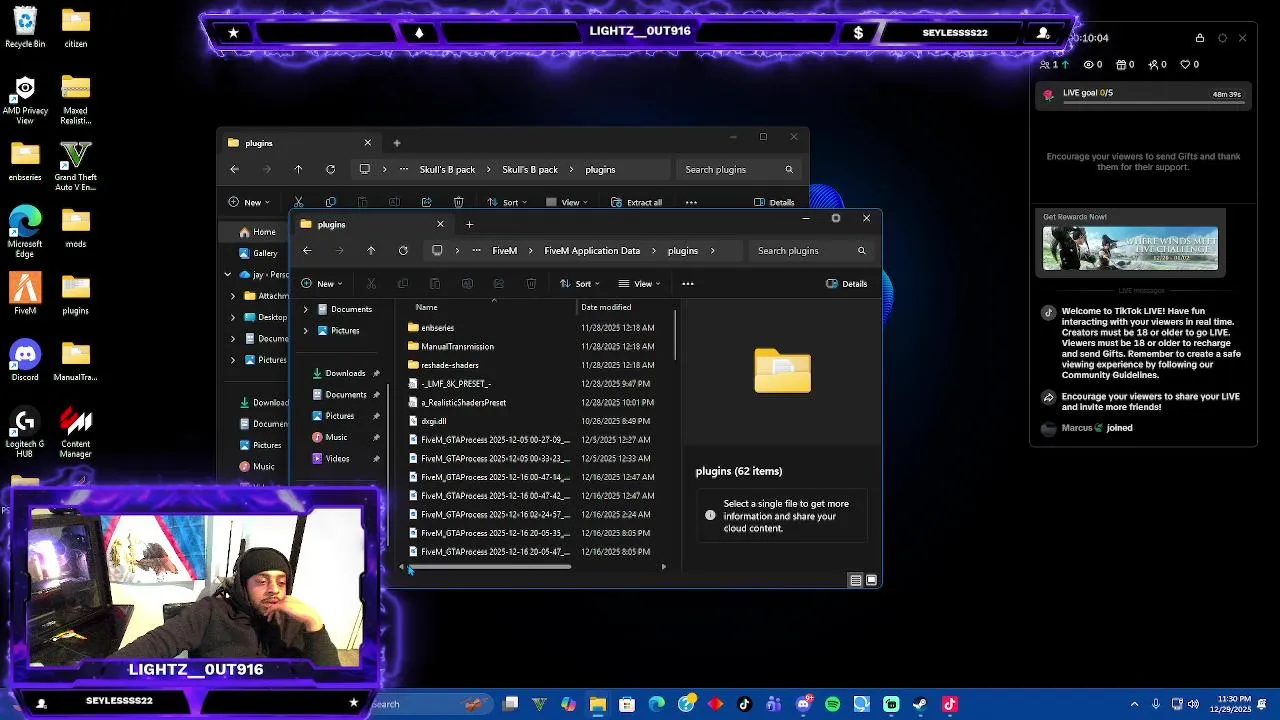The image size is (1280, 720).
Task: Switch to details list view icon in status bar
Action: [x=855, y=580]
